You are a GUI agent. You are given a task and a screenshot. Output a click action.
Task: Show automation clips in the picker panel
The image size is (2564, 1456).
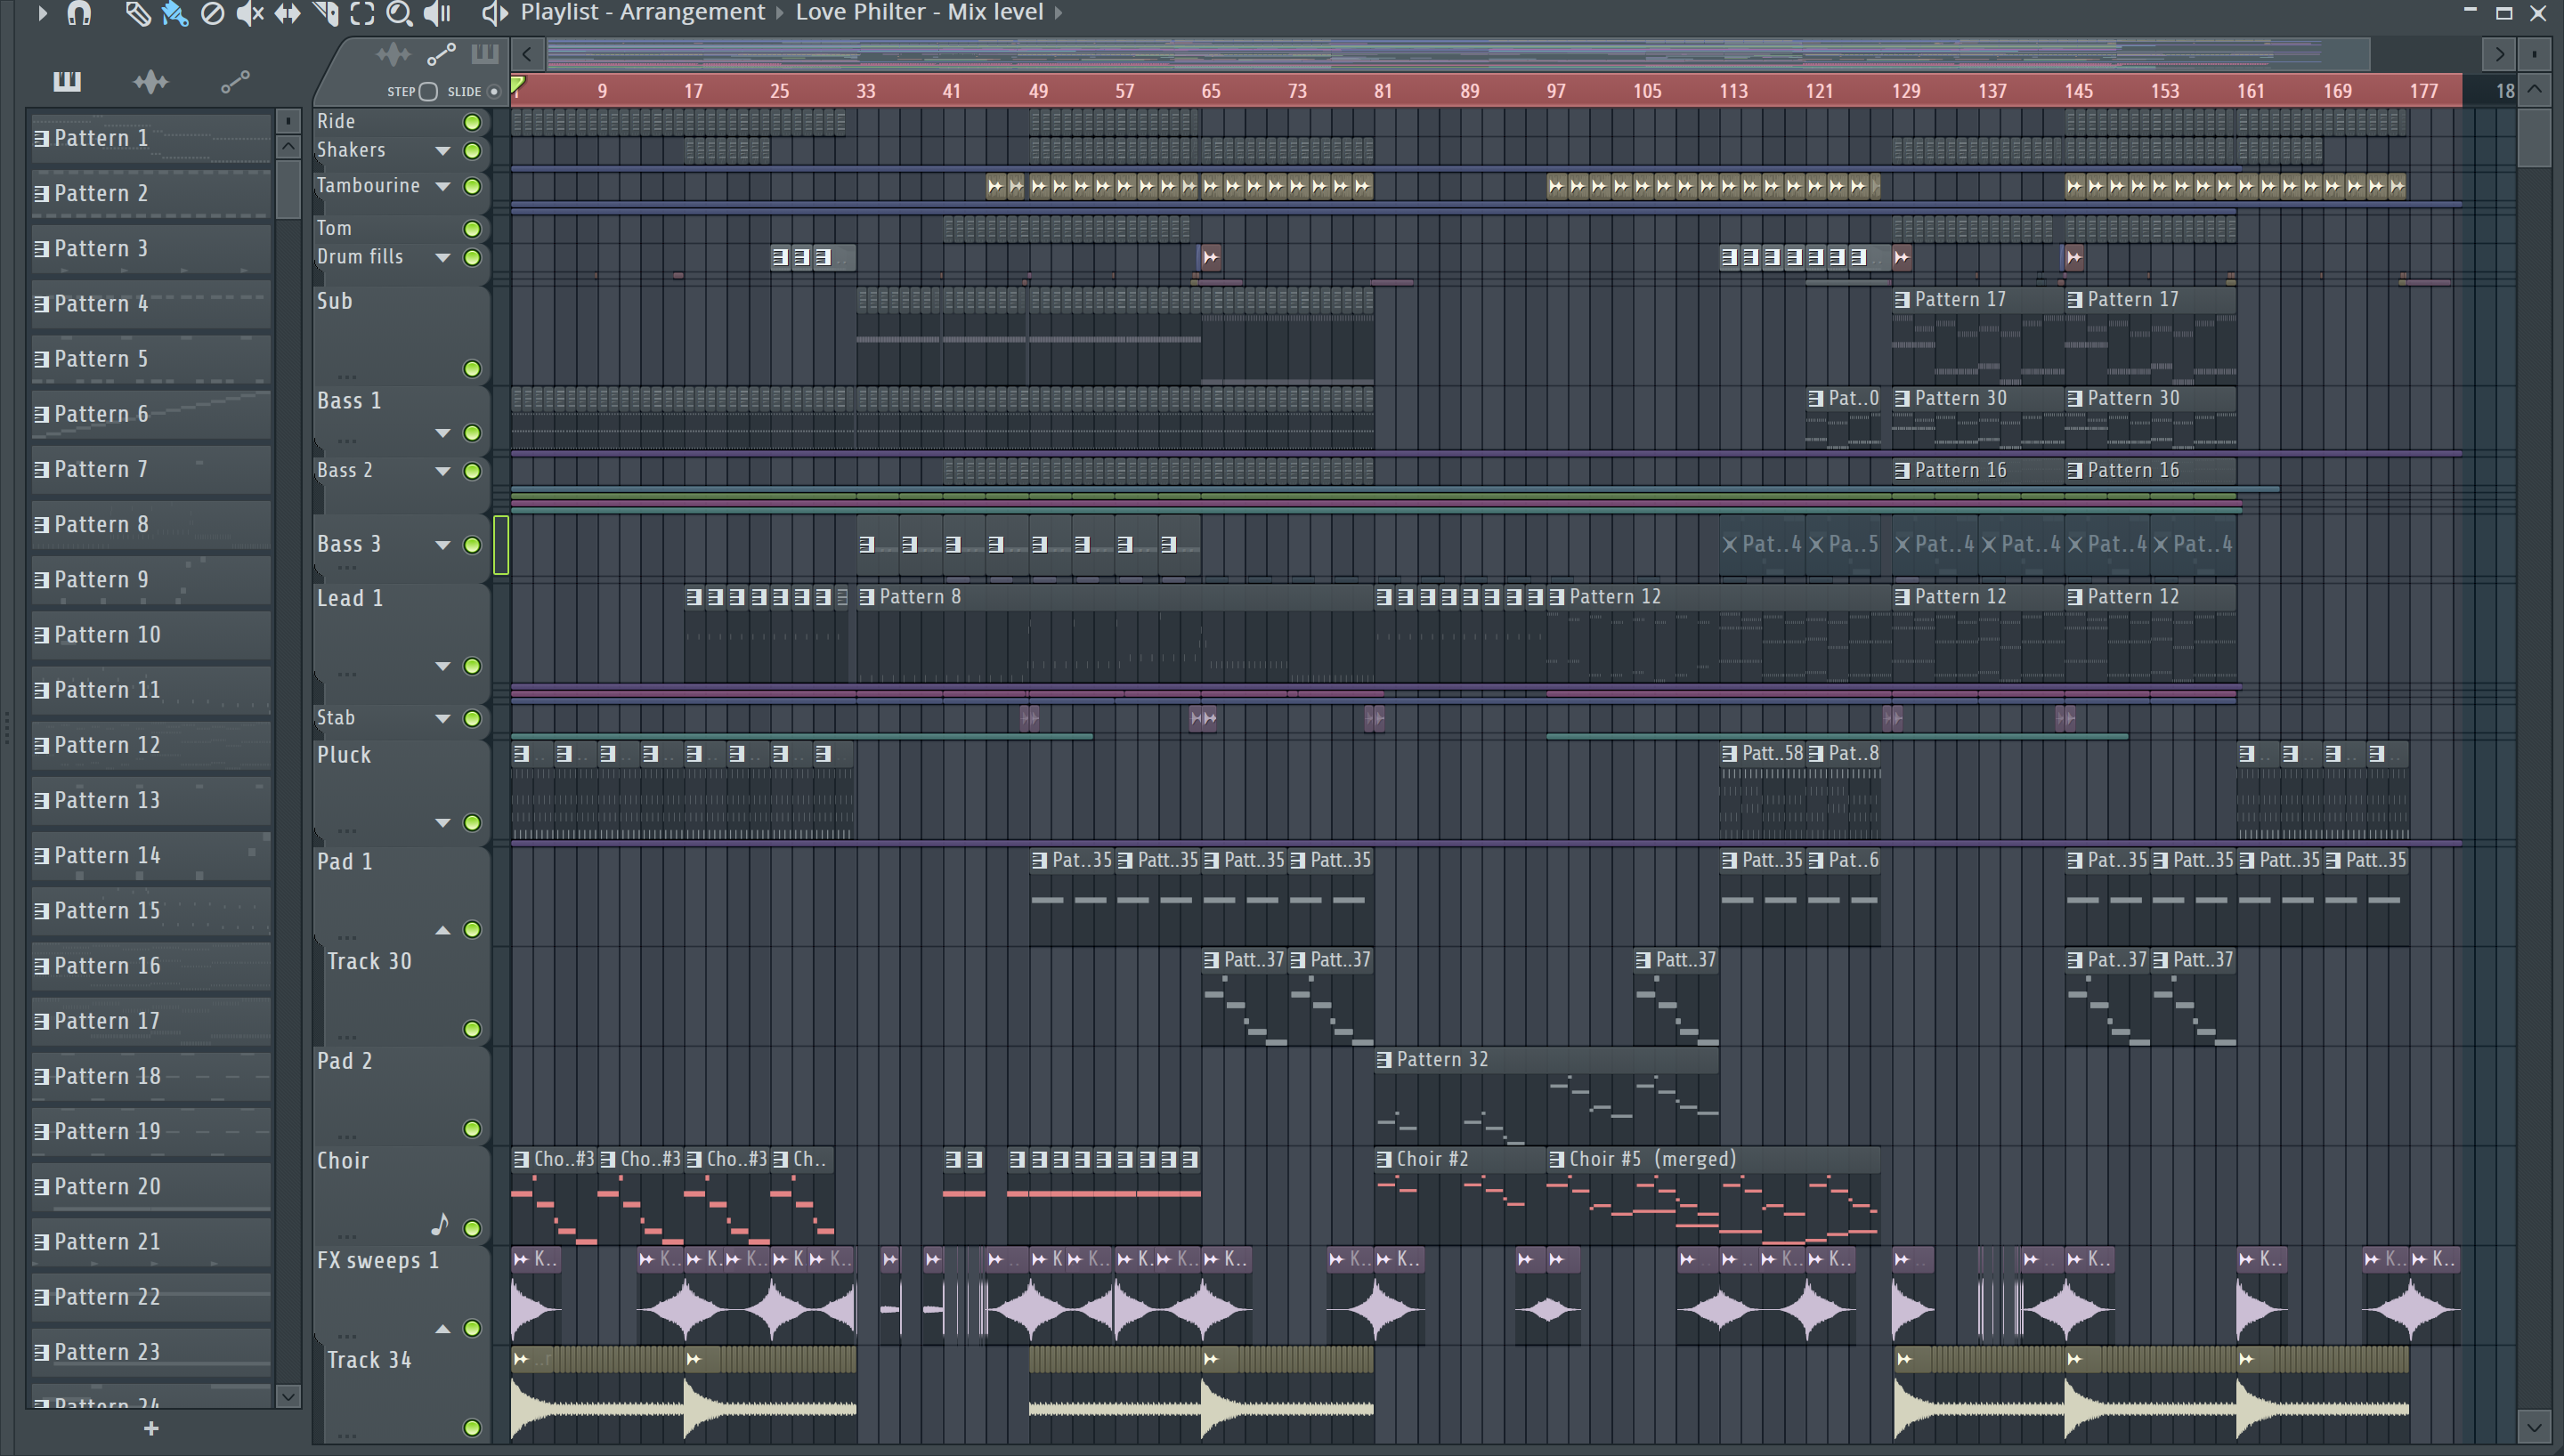pos(235,81)
